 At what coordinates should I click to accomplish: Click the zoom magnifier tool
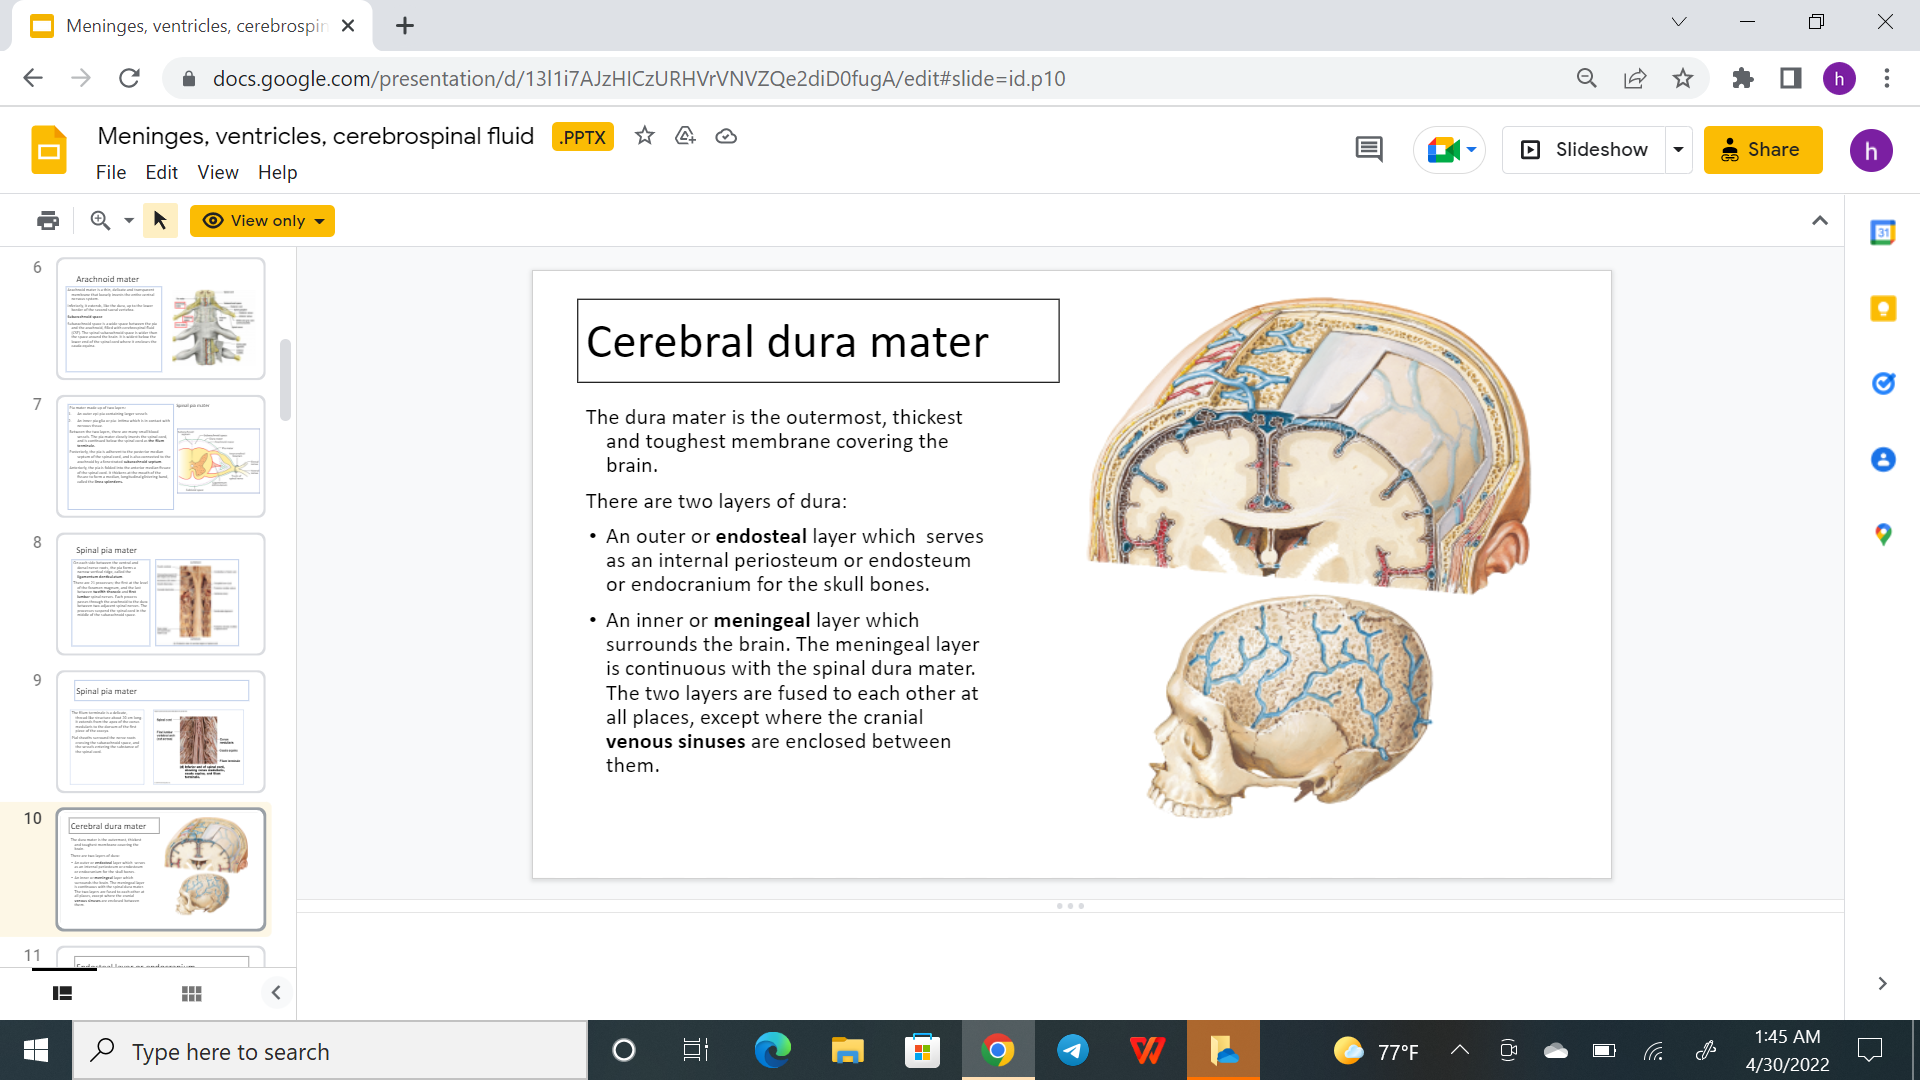100,221
